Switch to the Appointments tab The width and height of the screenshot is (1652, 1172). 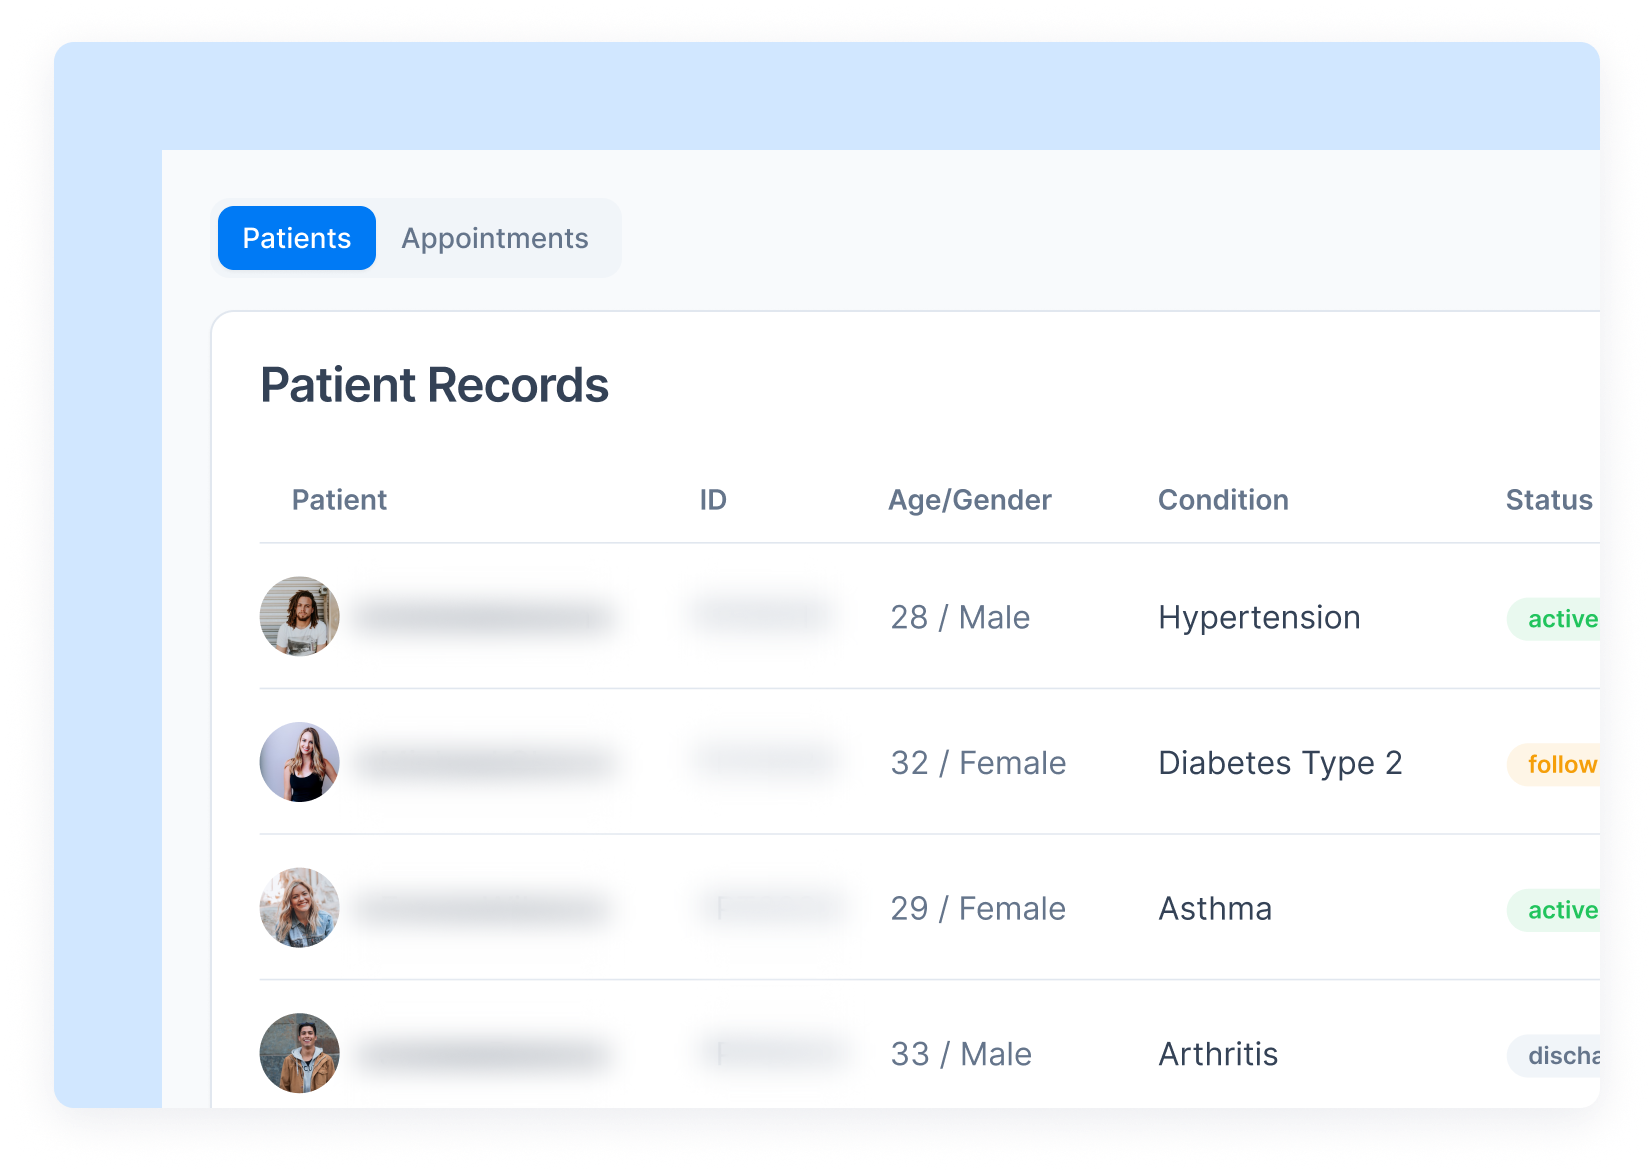pos(495,238)
